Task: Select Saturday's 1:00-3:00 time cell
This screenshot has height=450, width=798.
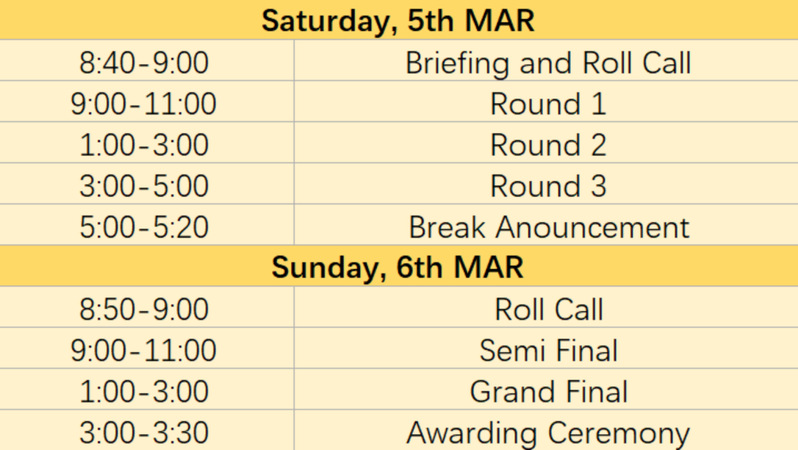Action: (x=145, y=145)
